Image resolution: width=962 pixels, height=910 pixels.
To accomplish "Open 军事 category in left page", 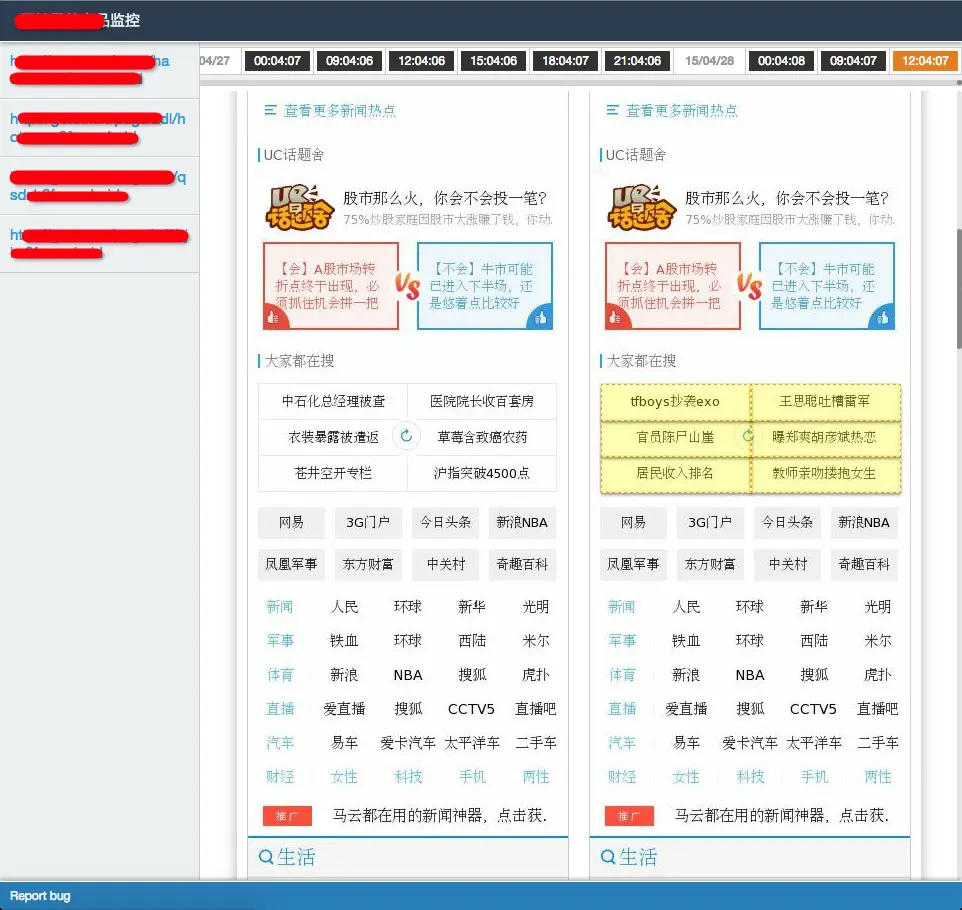I will pos(280,641).
